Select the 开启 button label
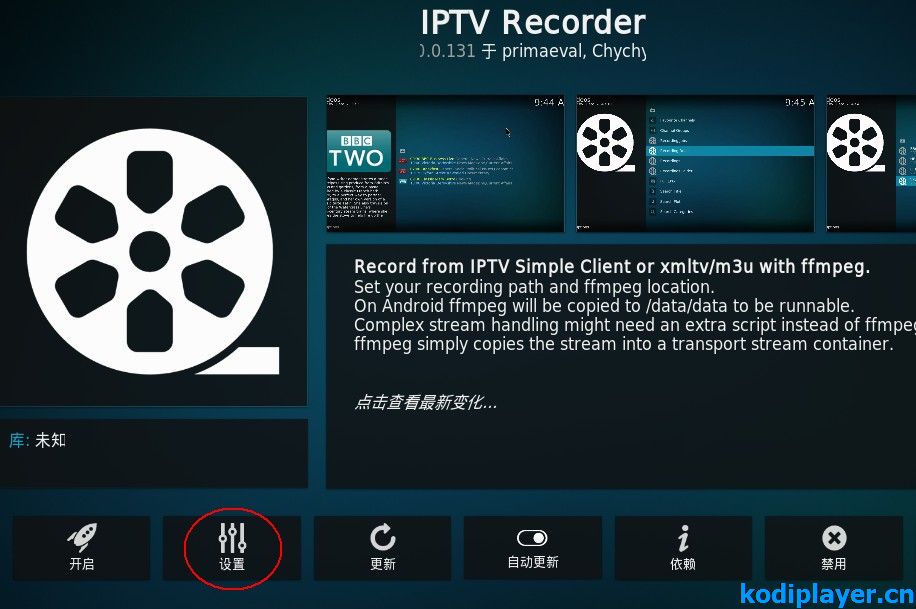This screenshot has height=609, width=916. pos(82,564)
